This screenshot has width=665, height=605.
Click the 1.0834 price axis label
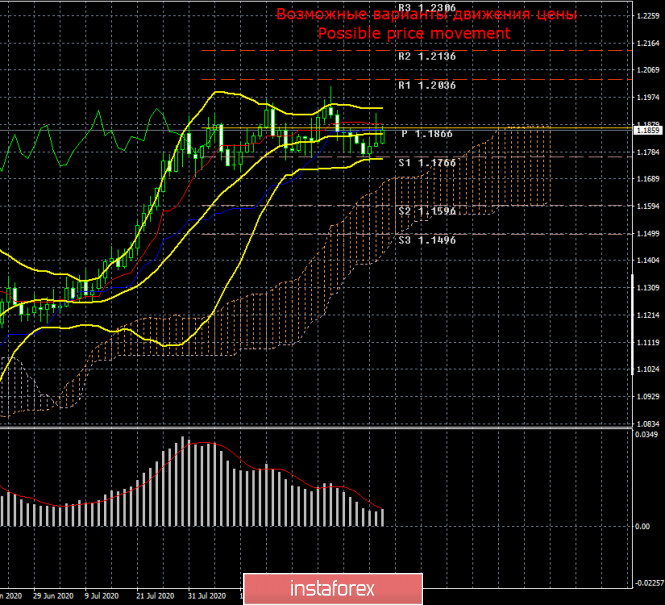point(647,425)
